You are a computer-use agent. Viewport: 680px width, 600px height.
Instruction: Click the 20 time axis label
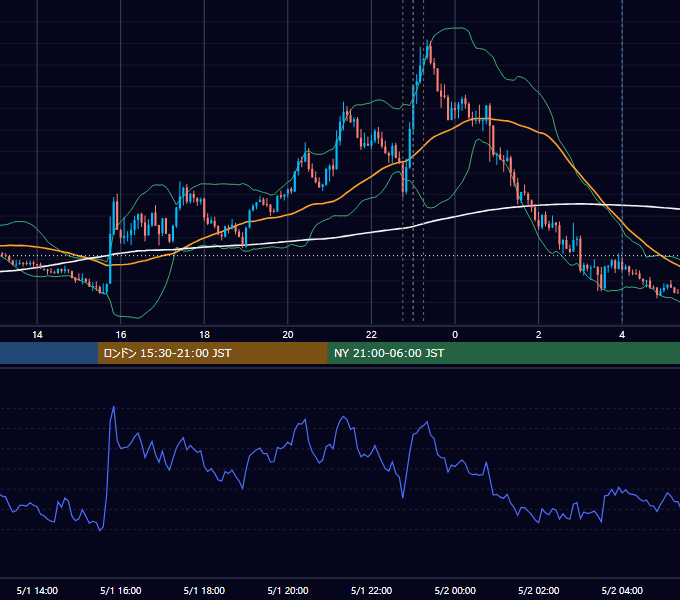(288, 335)
